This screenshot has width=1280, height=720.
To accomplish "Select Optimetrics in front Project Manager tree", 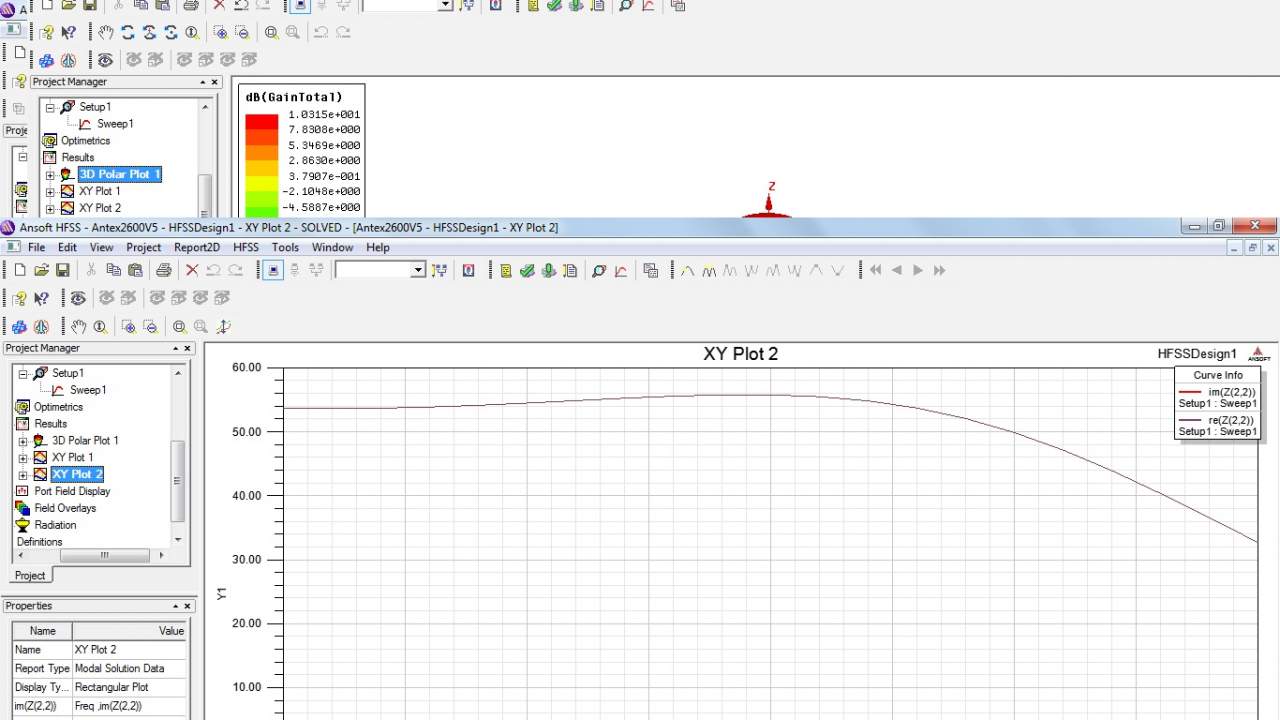I will click(x=58, y=407).
